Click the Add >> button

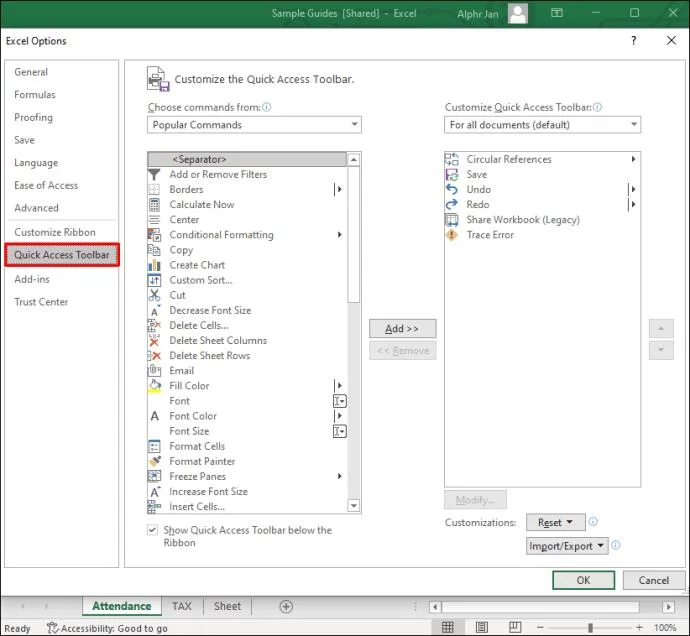point(403,329)
